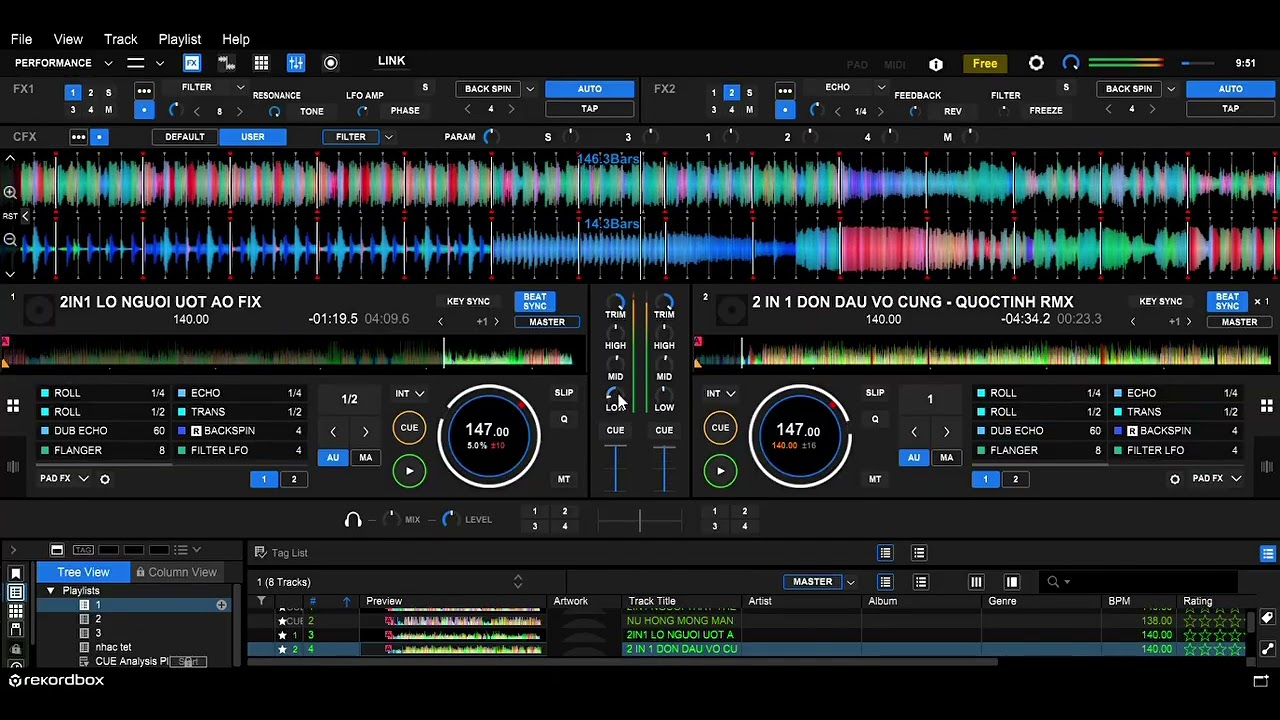Open the settings gear icon
Viewport: 1280px width, 720px height.
click(x=1036, y=63)
